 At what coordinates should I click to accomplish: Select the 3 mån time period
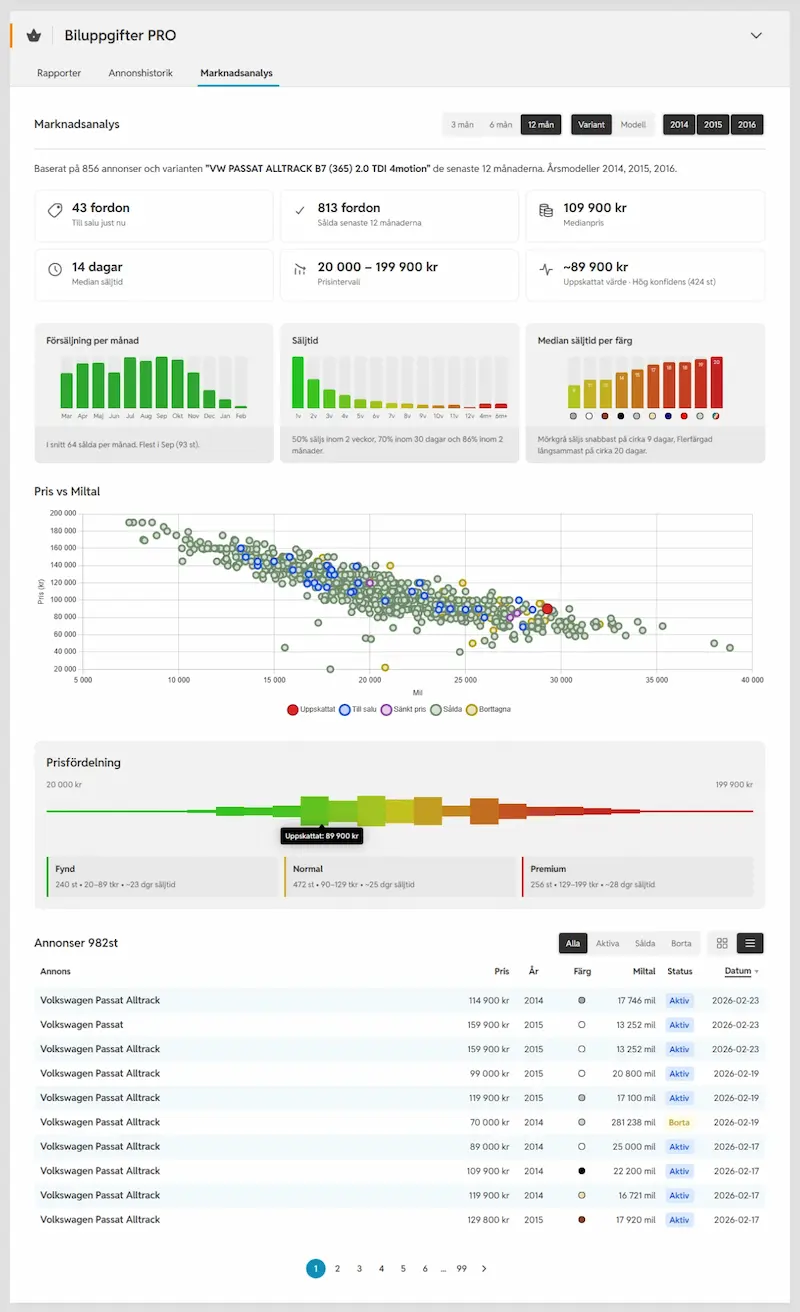tap(462, 125)
